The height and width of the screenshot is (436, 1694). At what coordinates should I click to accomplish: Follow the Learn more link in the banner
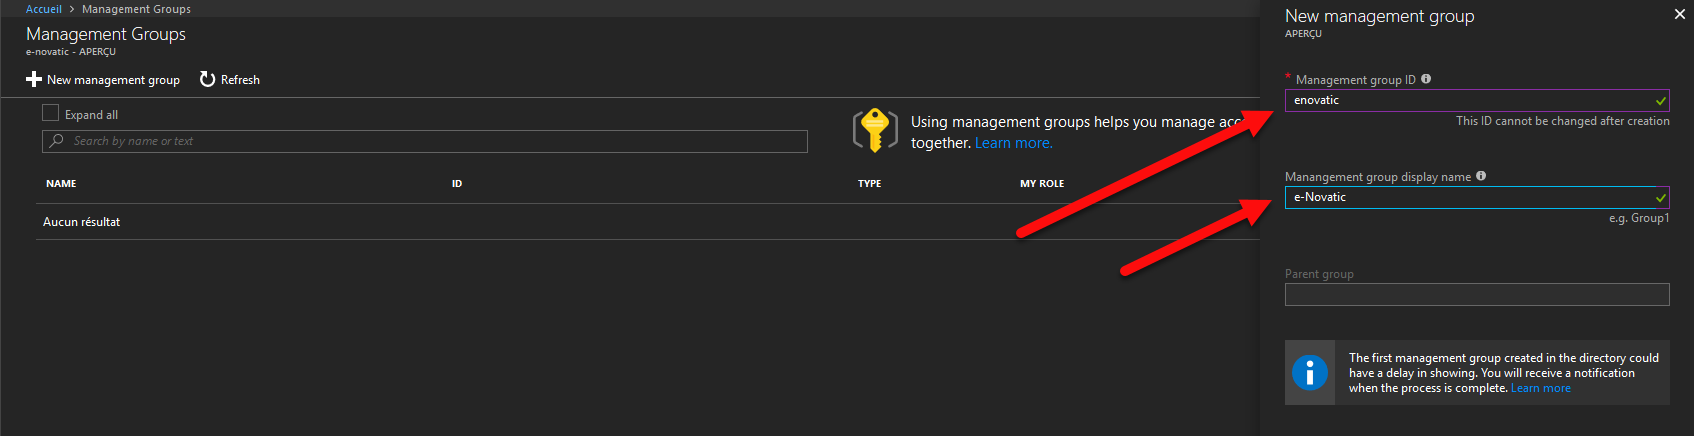point(1014,143)
